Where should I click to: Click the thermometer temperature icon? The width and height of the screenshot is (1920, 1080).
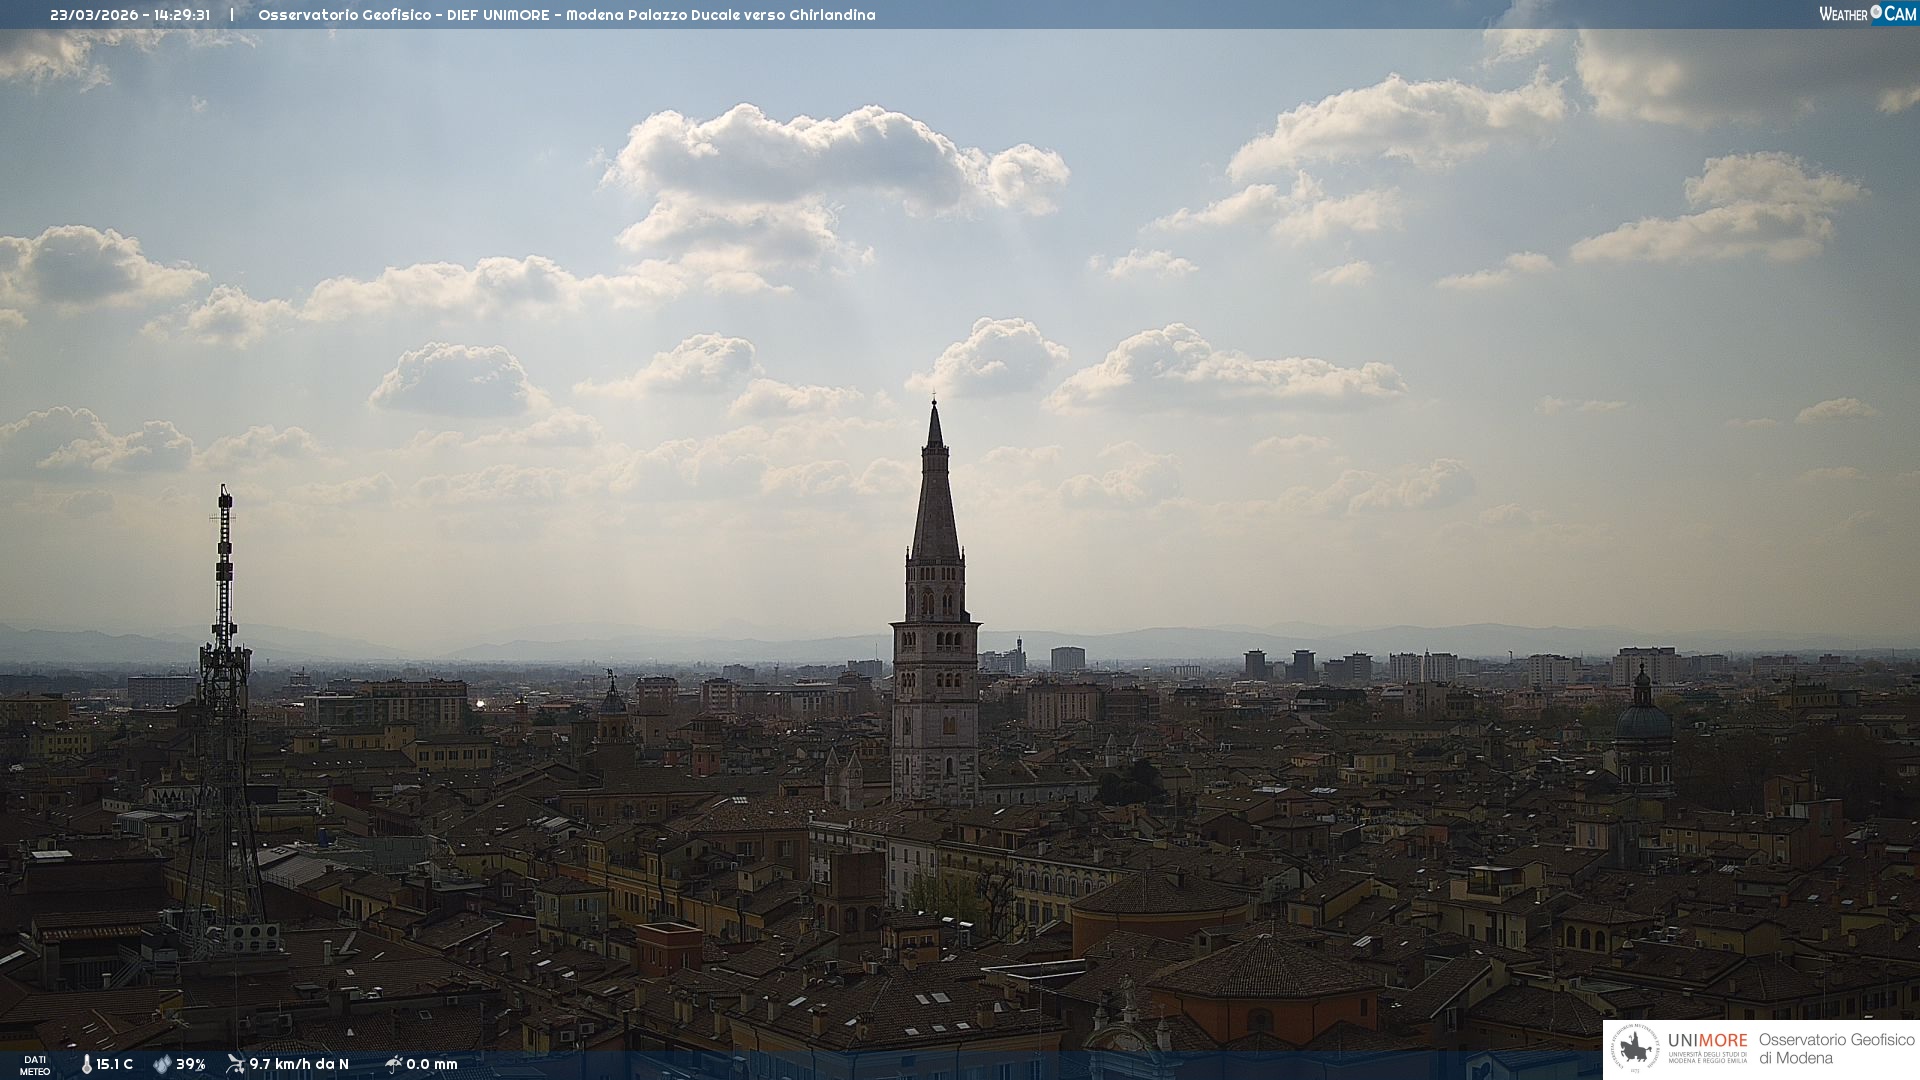click(87, 1064)
